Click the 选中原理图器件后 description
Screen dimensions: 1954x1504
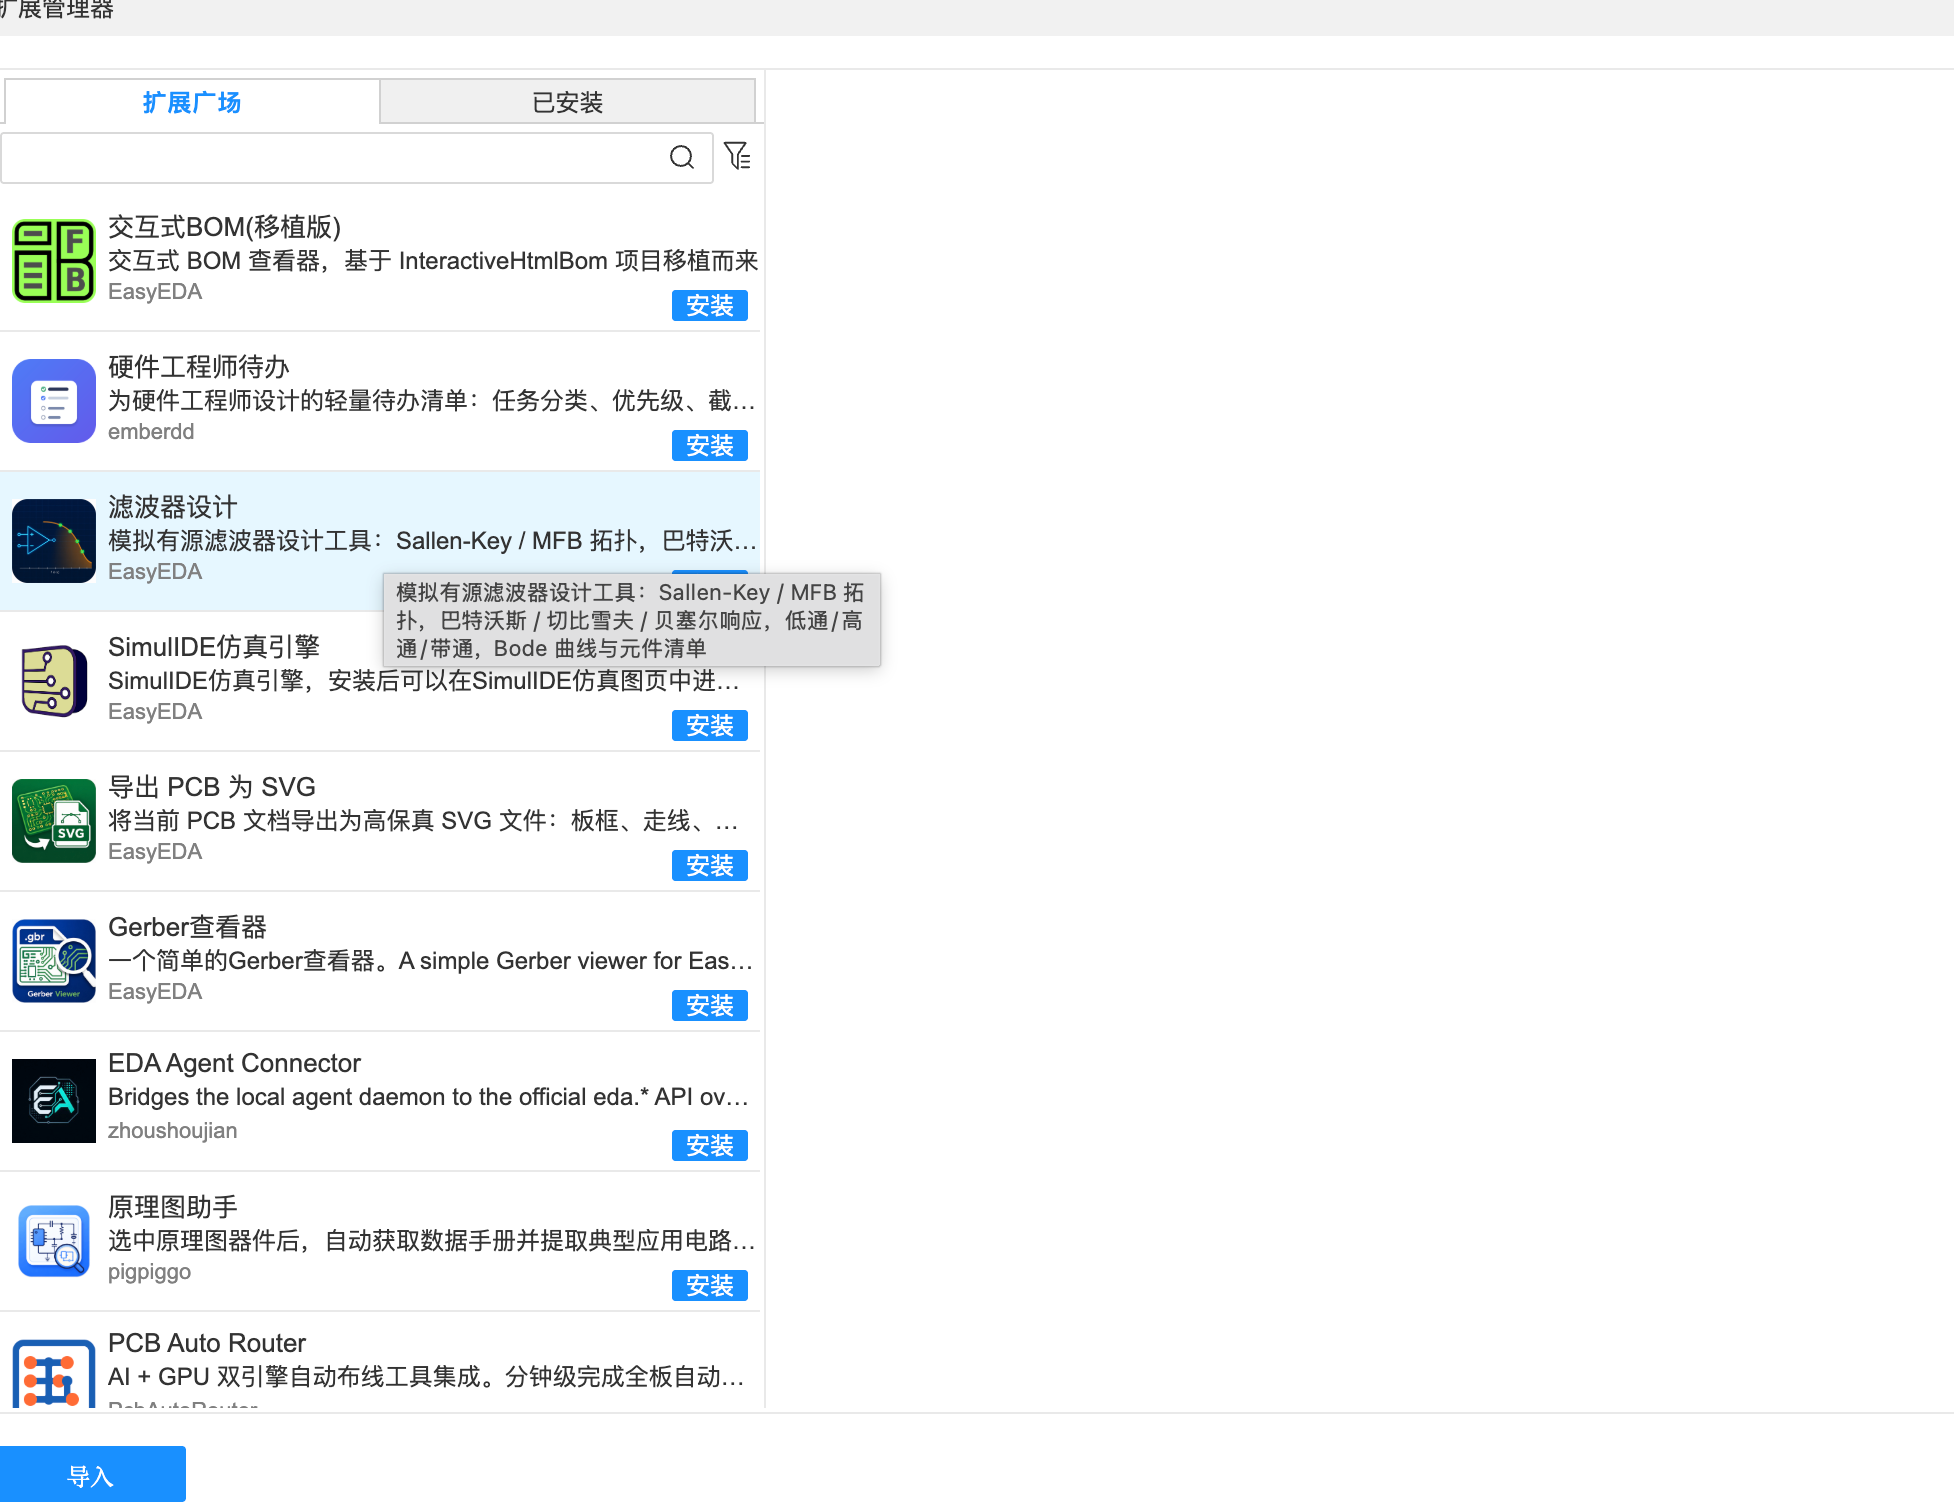point(432,1241)
